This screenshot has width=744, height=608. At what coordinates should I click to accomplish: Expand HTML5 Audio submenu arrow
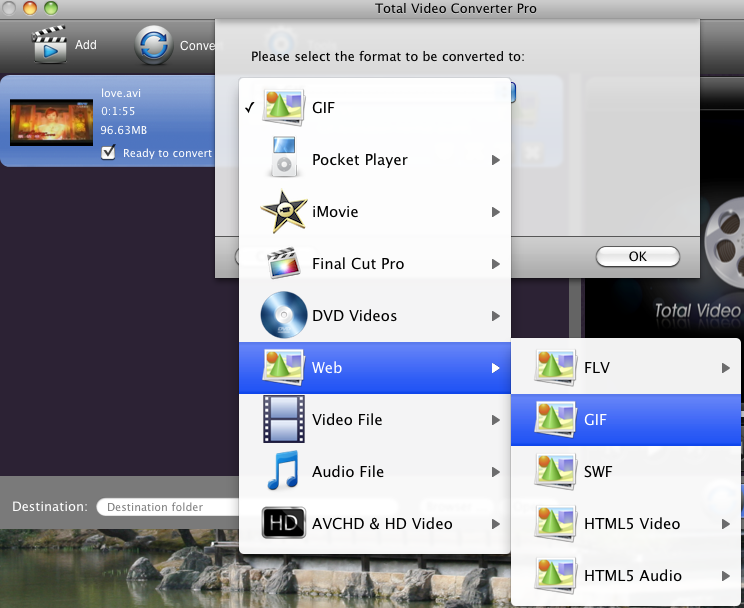tap(725, 576)
